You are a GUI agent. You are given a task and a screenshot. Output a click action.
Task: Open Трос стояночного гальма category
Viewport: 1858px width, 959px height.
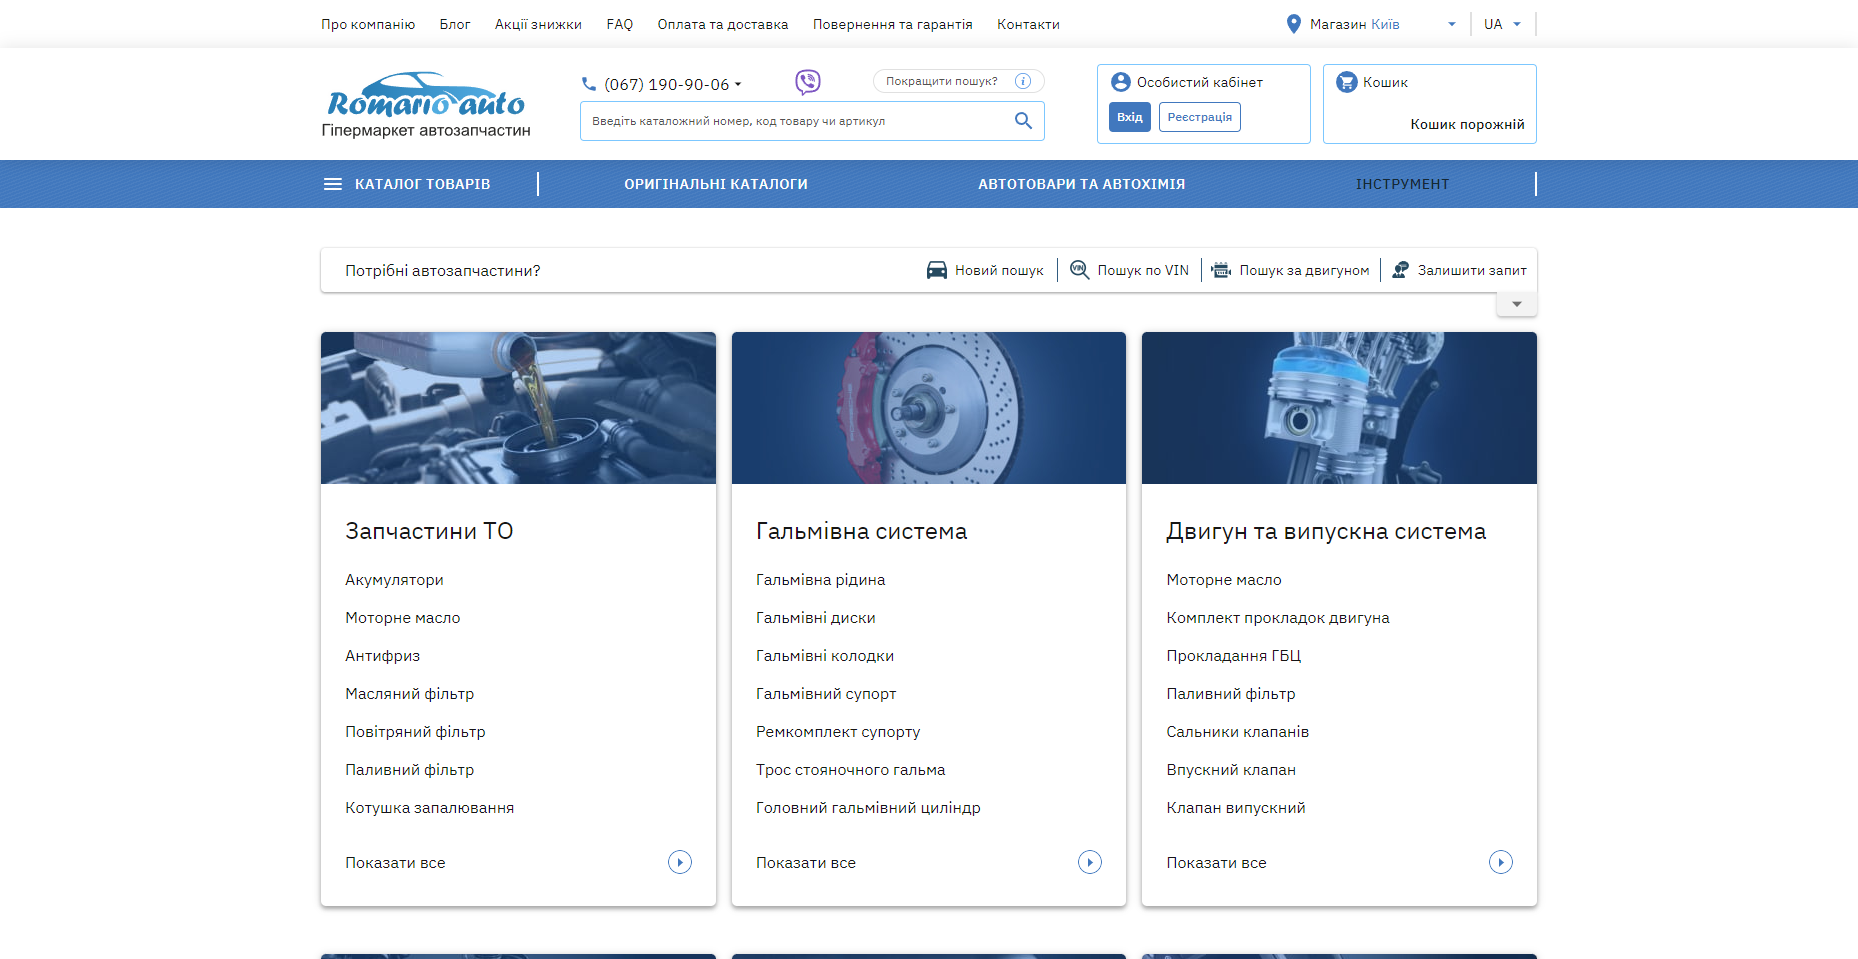point(851,770)
